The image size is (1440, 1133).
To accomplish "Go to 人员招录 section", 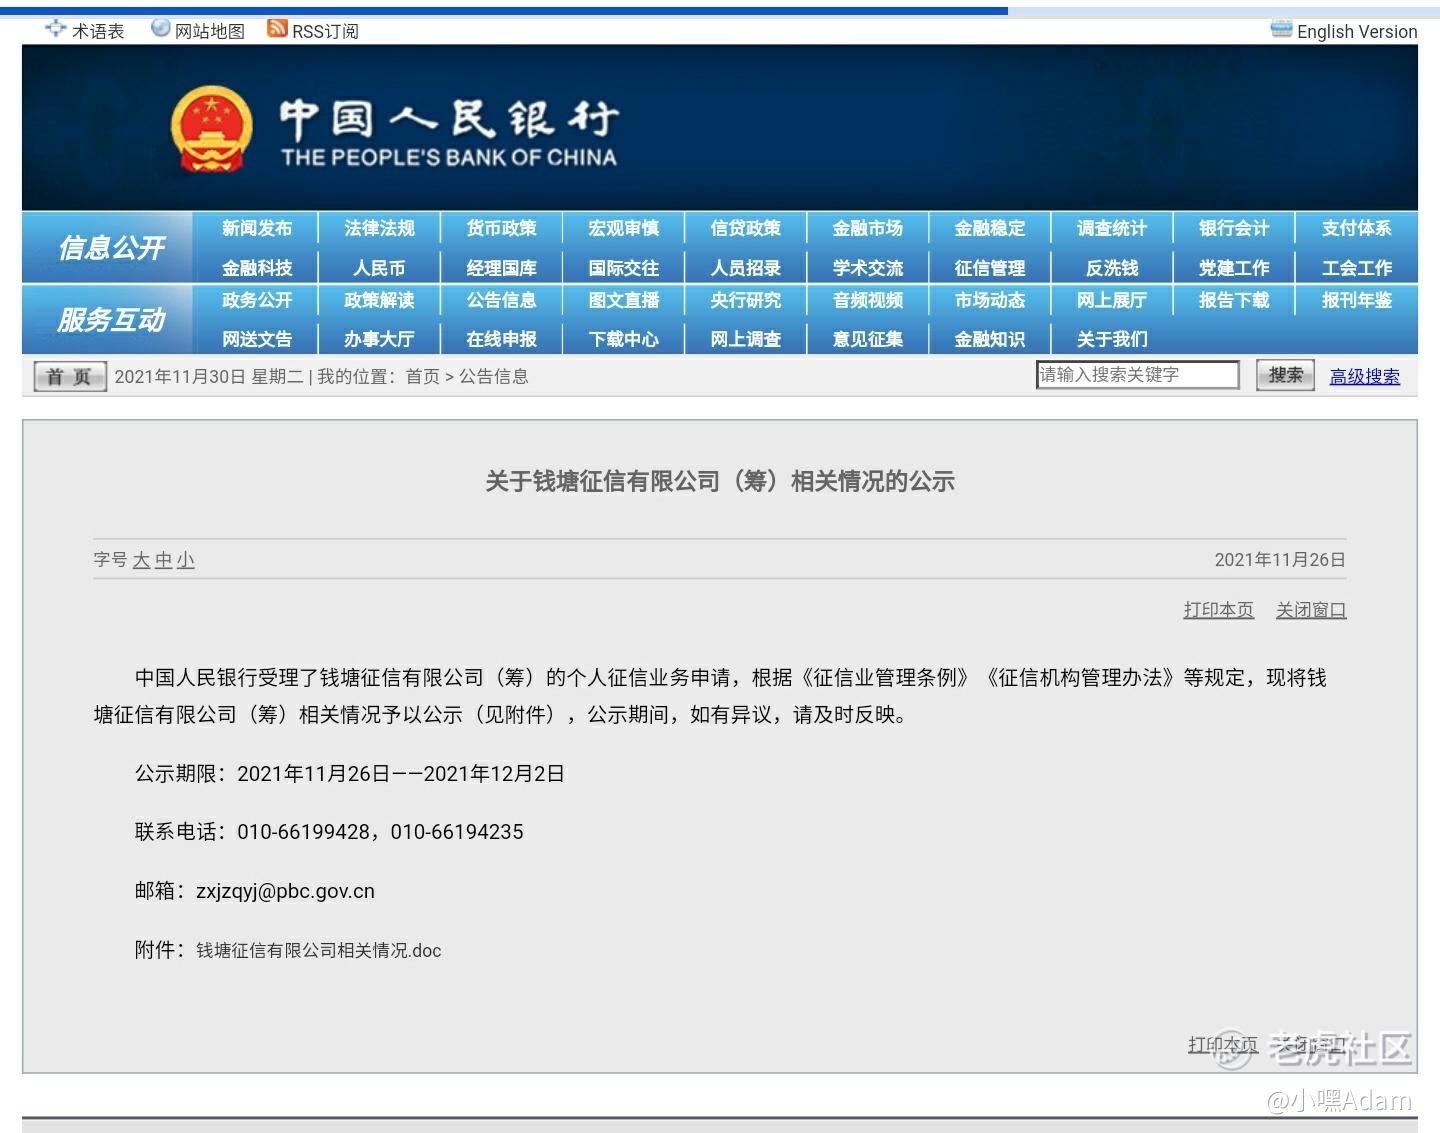I will 745,268.
